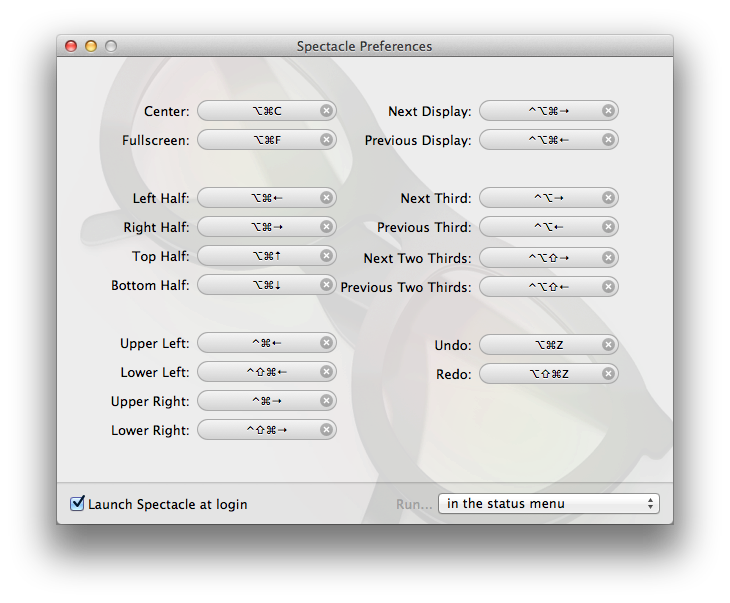
Task: Toggle Launch Spectacle at login checkbox
Action: (x=77, y=503)
